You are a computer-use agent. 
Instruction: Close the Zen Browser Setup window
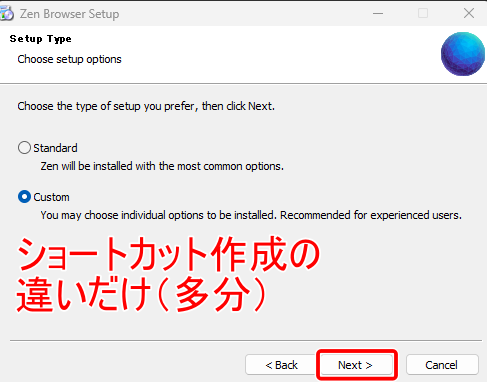pos(469,13)
